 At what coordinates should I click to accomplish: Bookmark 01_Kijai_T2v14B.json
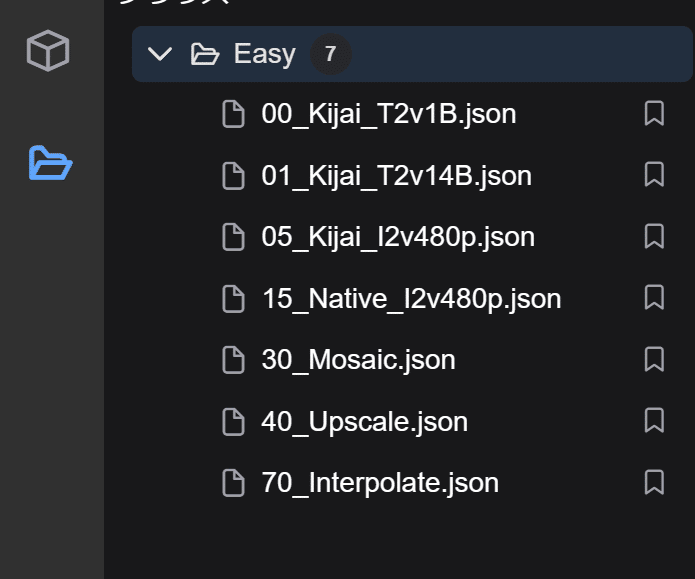point(654,176)
